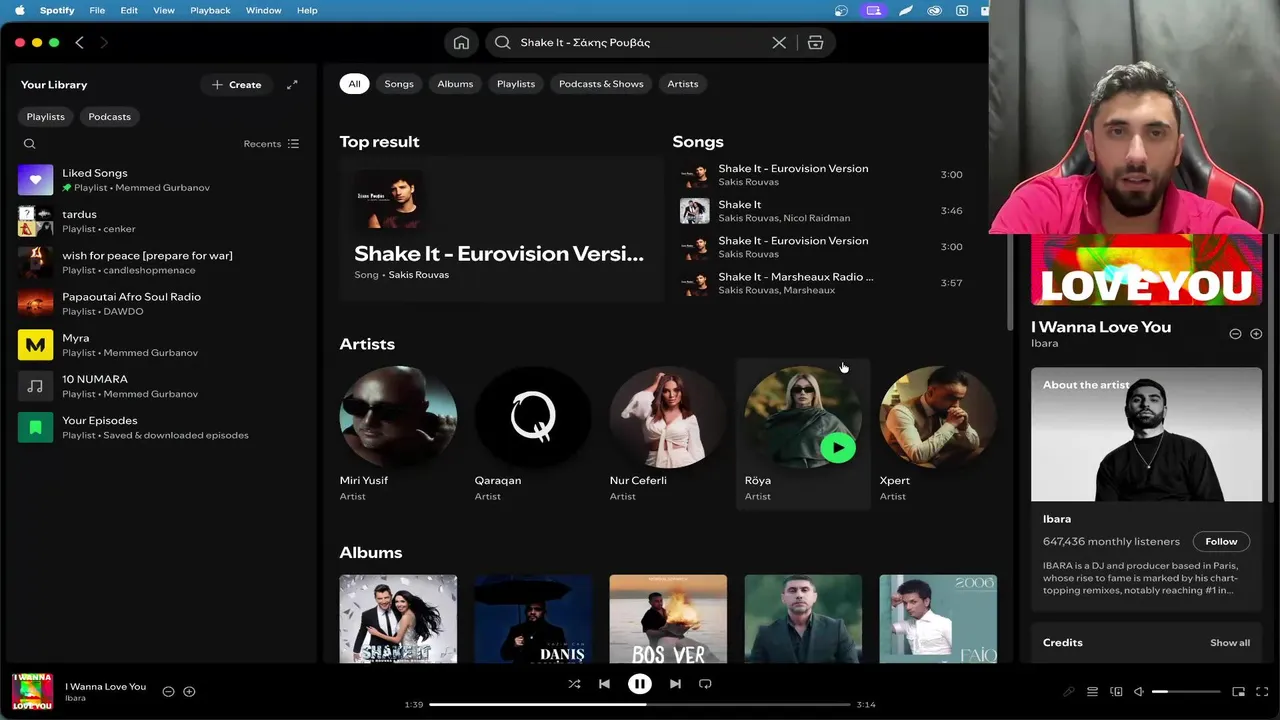Image resolution: width=1280 pixels, height=720 pixels.
Task: Filter results by Albums
Action: tap(455, 84)
